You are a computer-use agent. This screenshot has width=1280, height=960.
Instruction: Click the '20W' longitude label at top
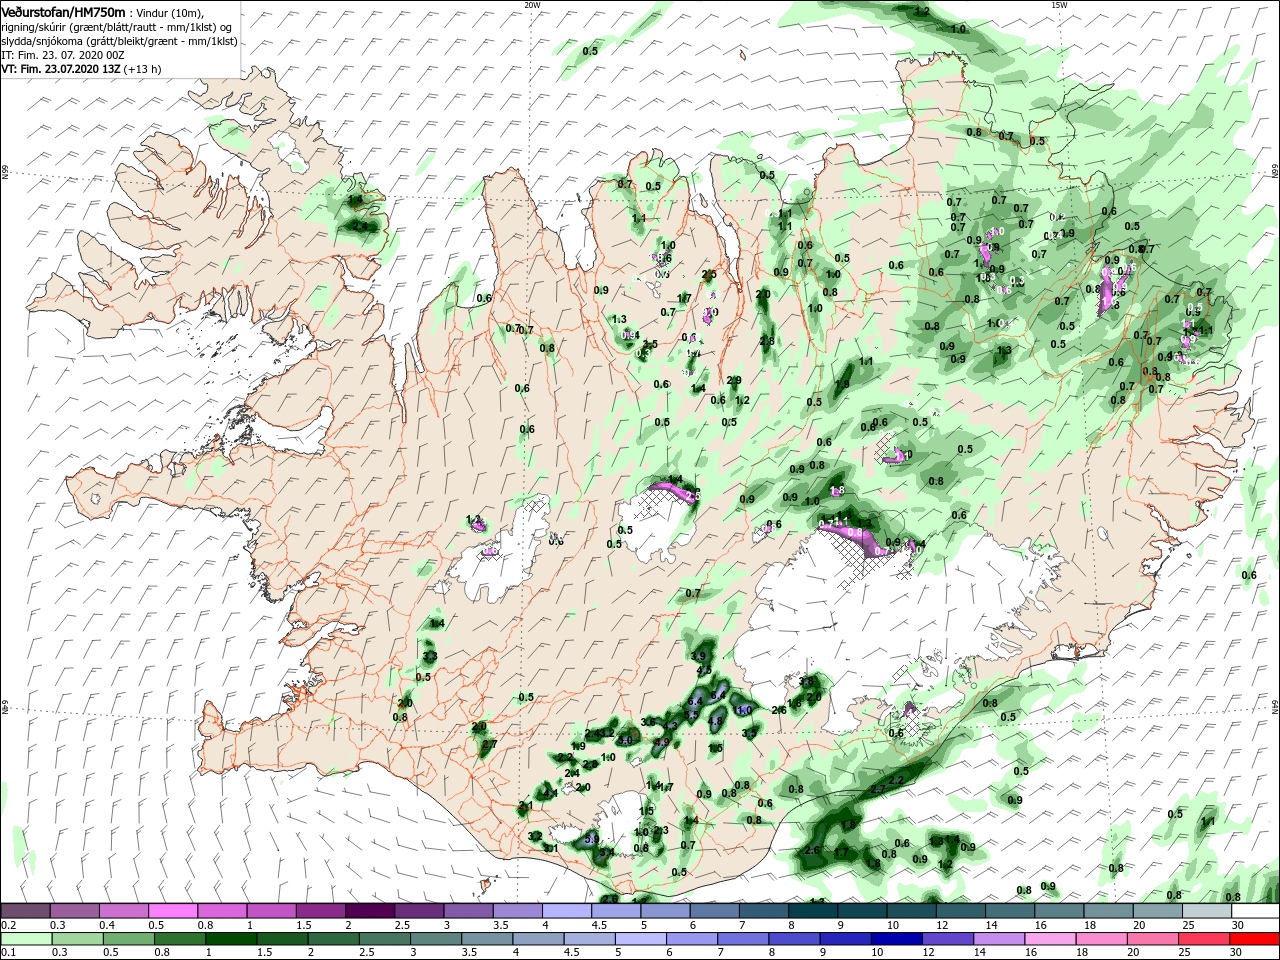coord(532,5)
